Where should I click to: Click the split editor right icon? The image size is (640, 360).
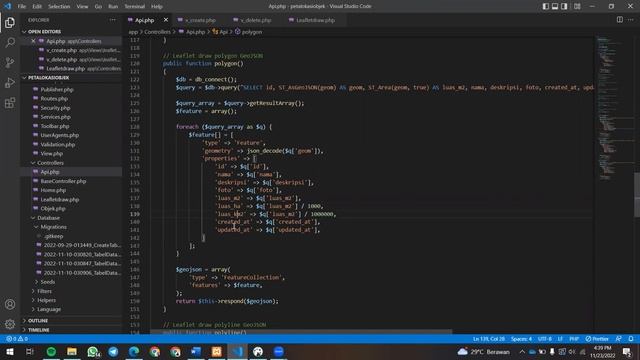coord(620,20)
